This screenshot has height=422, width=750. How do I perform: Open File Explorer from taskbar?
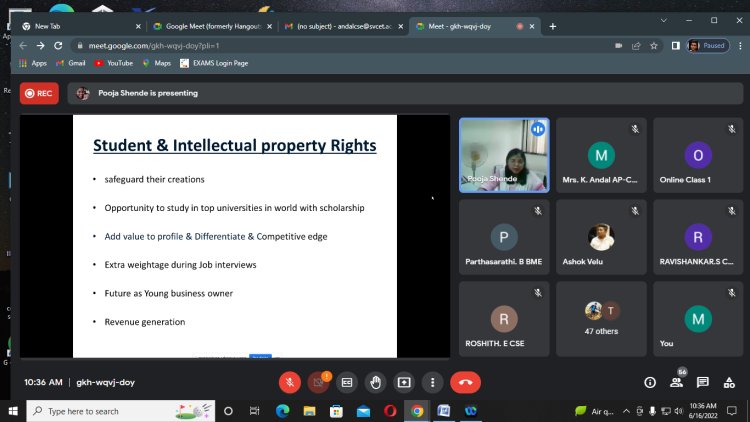(309, 411)
